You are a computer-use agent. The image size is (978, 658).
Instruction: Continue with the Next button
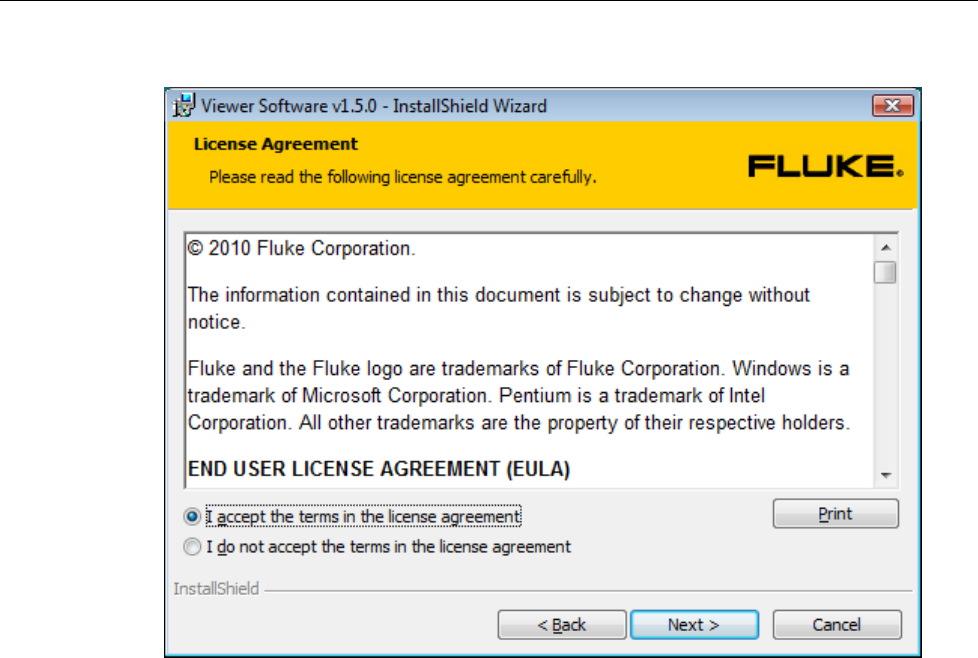click(x=694, y=625)
